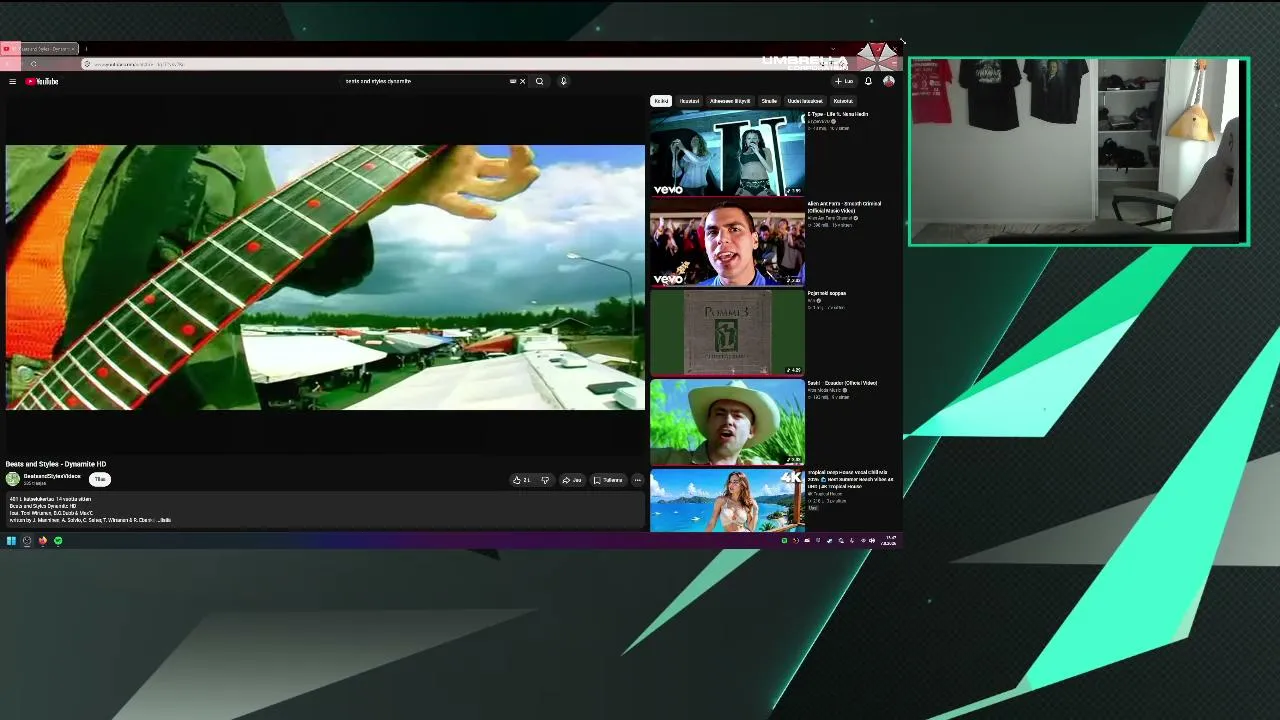Select the Kaikki filter chip

pyautogui.click(x=661, y=101)
